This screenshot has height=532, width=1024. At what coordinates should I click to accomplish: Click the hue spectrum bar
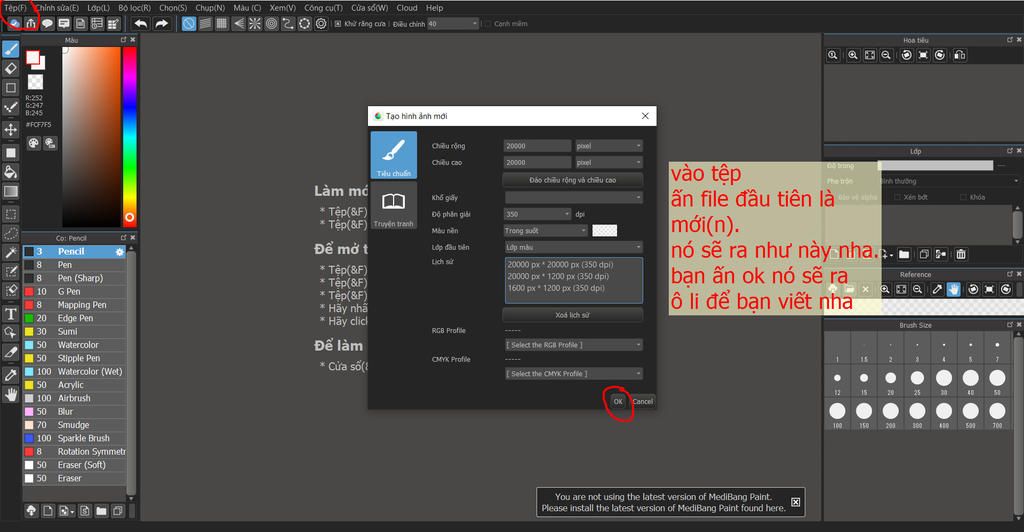129,137
